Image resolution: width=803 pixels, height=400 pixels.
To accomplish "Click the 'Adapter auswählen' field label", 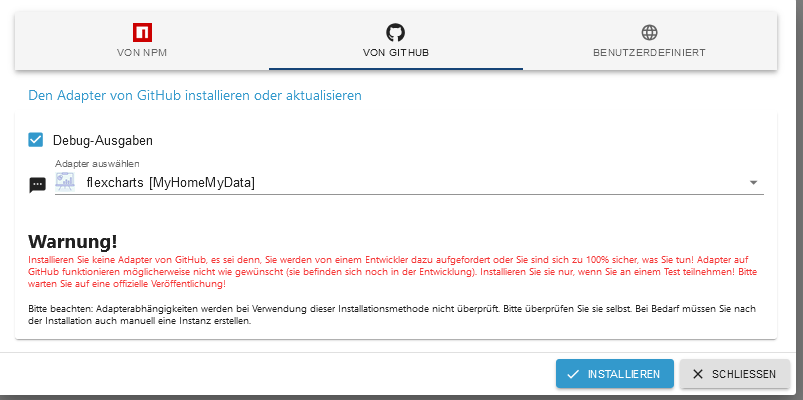I will click(97, 164).
